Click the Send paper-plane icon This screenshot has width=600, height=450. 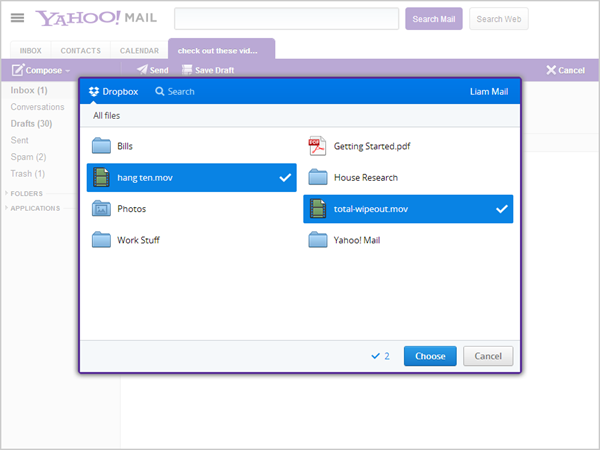(142, 69)
